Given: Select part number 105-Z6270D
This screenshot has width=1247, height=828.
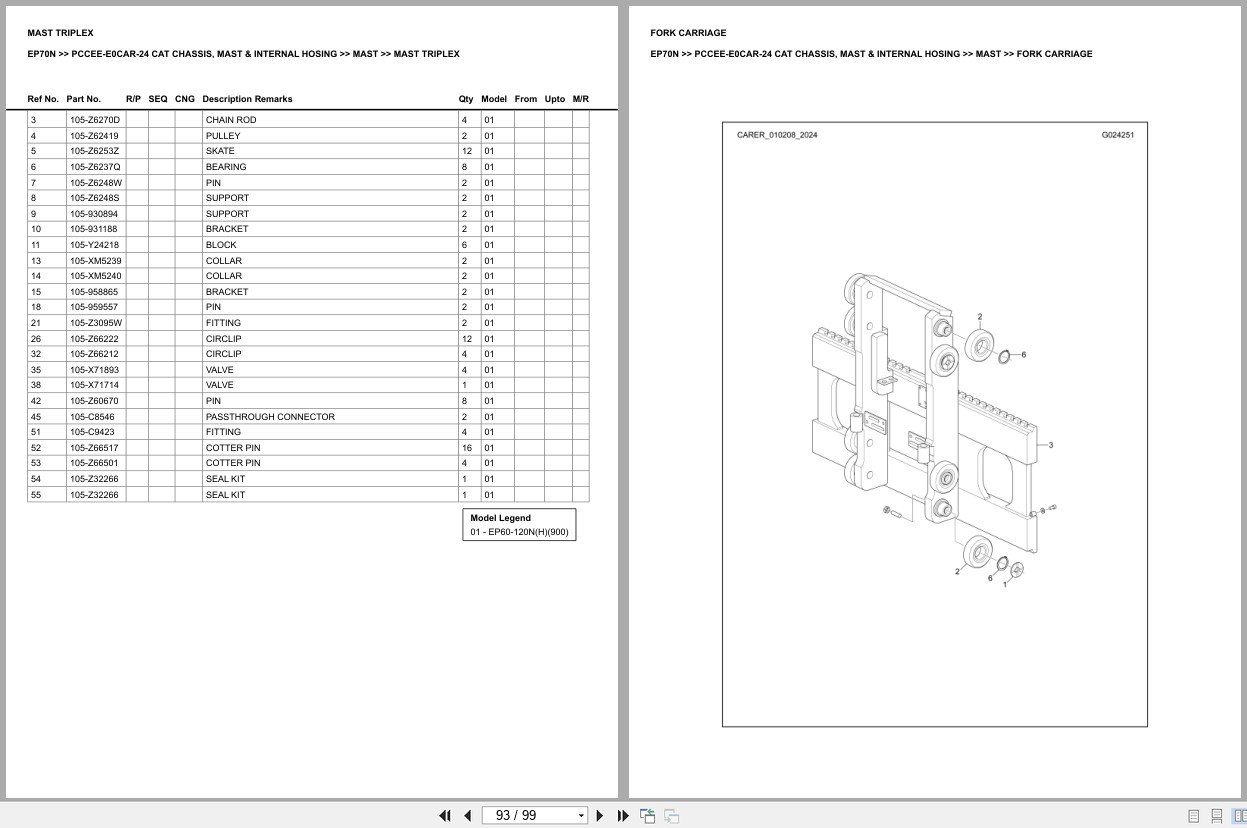Looking at the screenshot, I should (95, 120).
